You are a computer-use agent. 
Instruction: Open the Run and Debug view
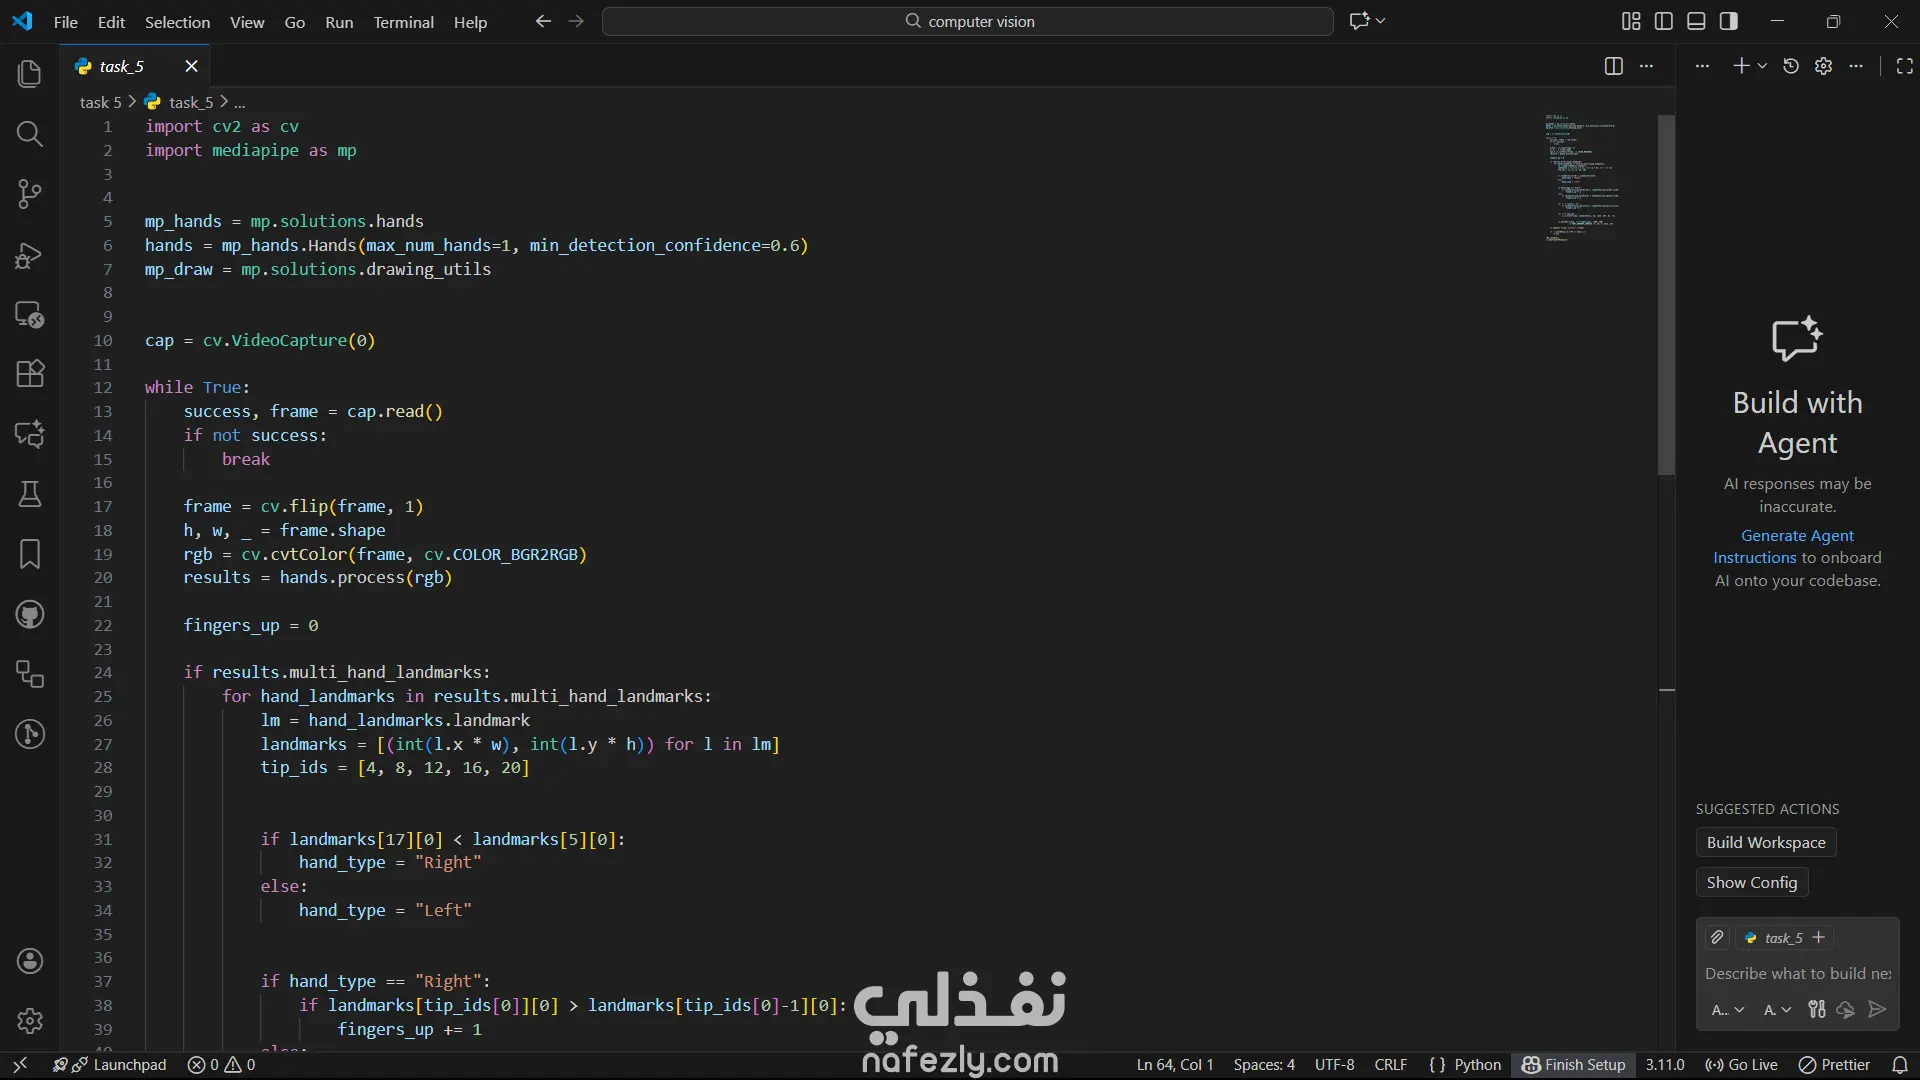tap(30, 256)
